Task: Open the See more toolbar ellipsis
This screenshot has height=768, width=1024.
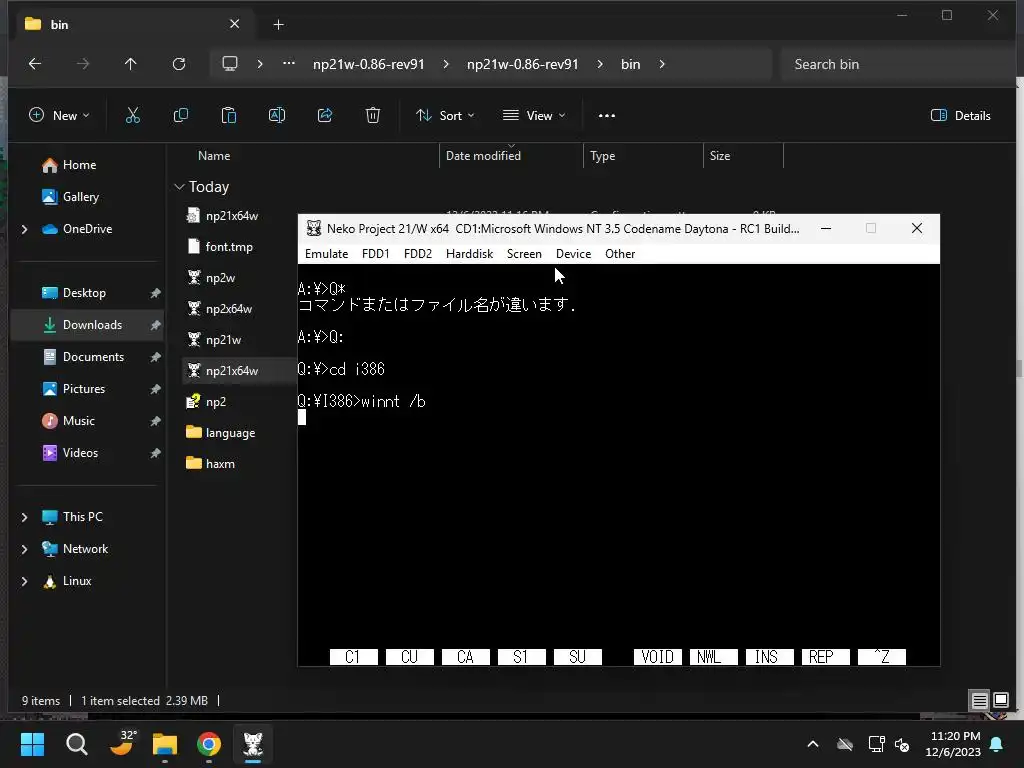Action: (x=607, y=116)
